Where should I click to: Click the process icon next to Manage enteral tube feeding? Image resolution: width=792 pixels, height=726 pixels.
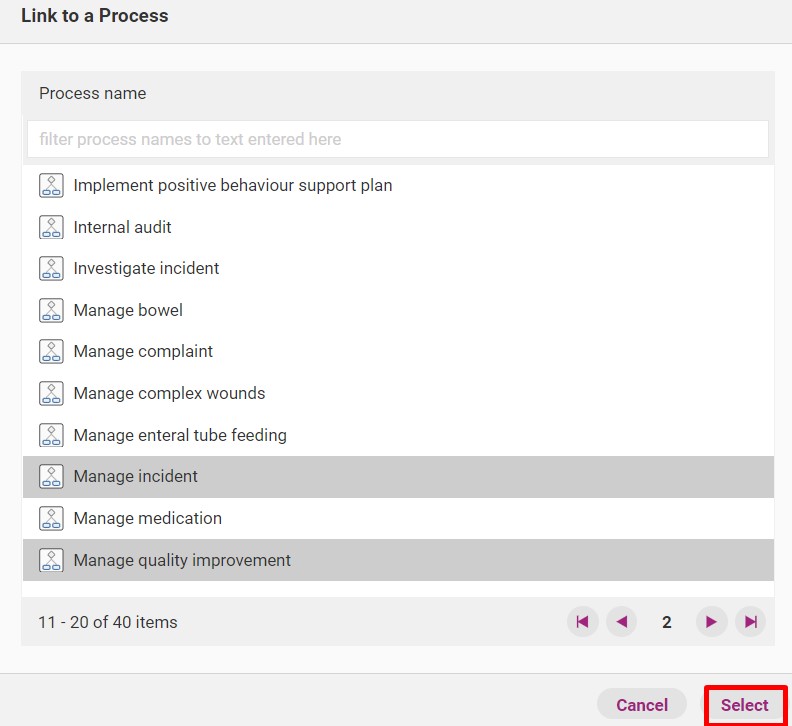point(51,435)
